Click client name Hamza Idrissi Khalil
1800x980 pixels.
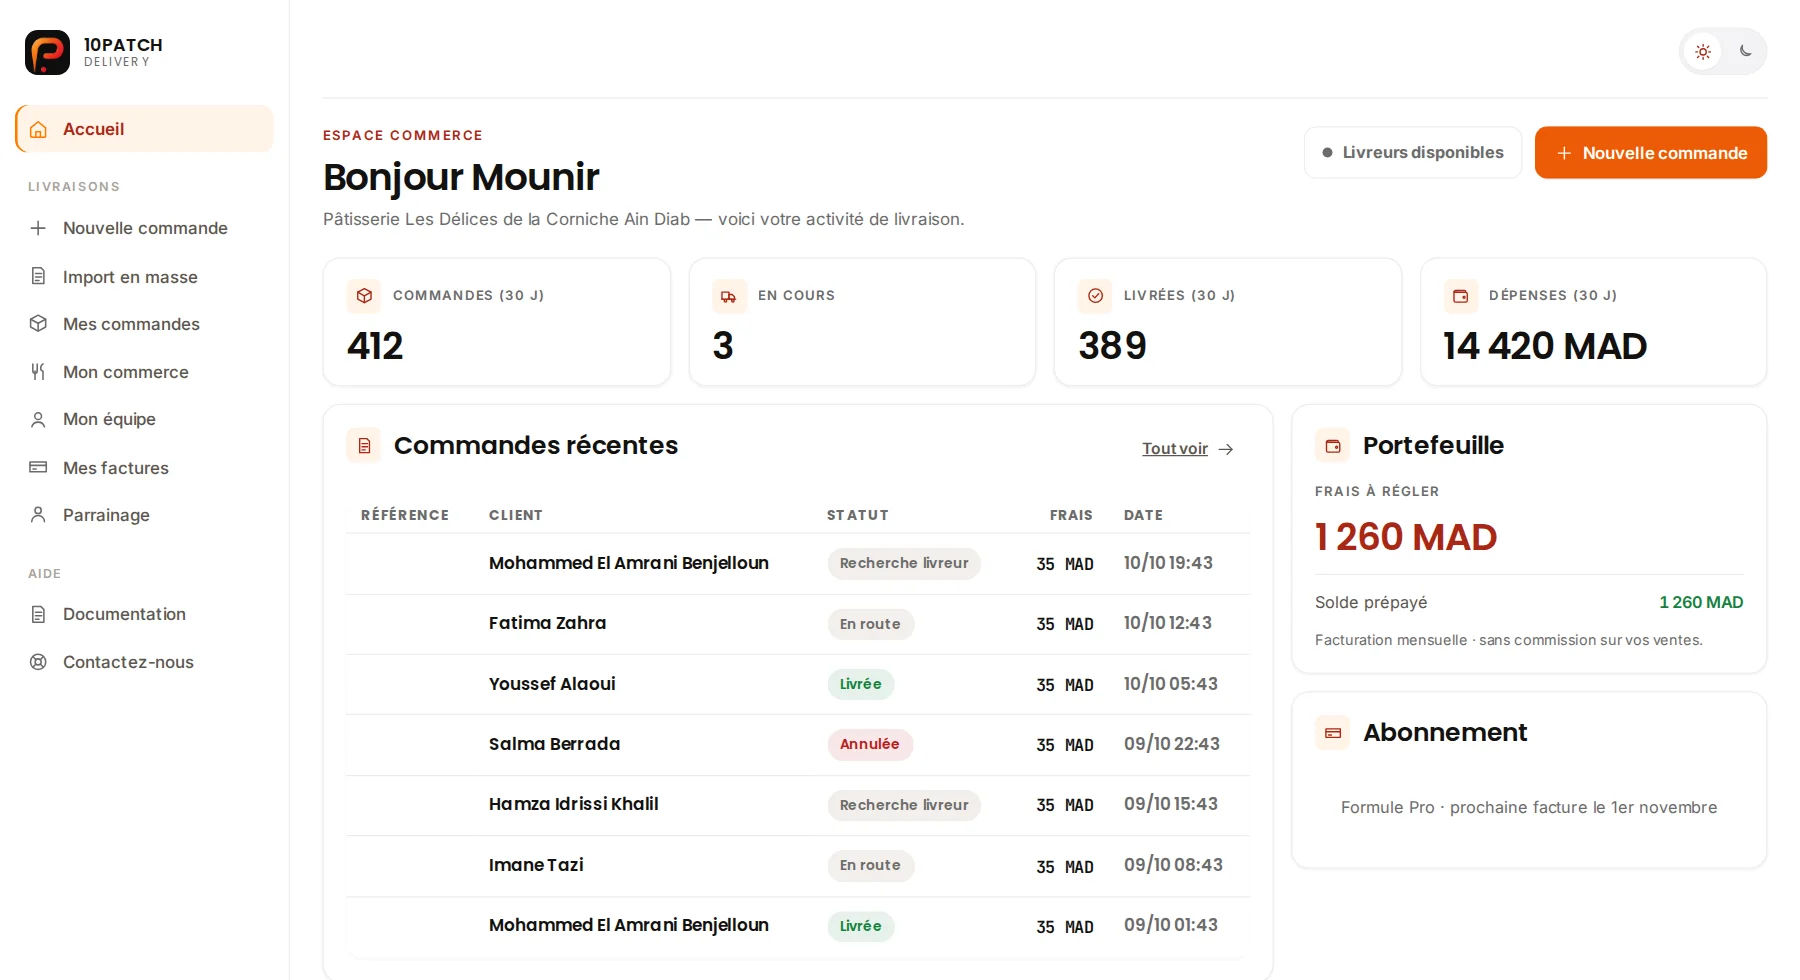click(x=574, y=804)
